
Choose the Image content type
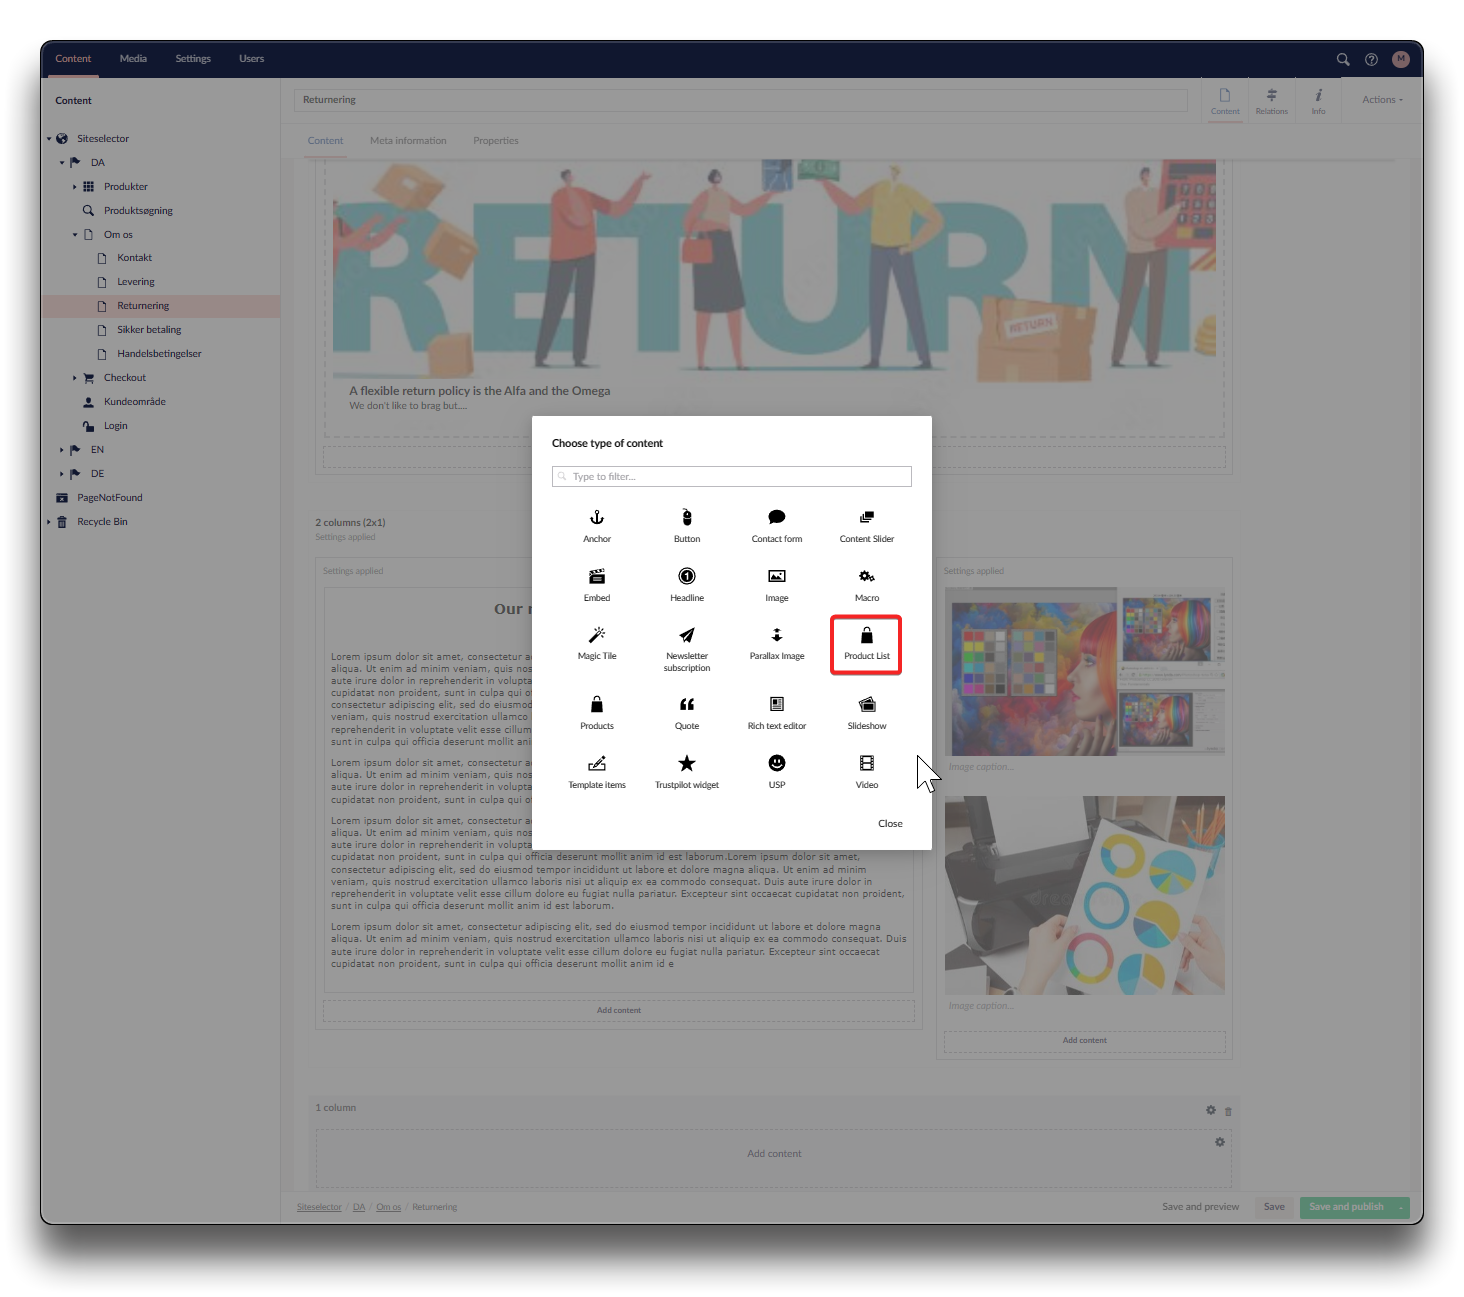pyautogui.click(x=777, y=585)
